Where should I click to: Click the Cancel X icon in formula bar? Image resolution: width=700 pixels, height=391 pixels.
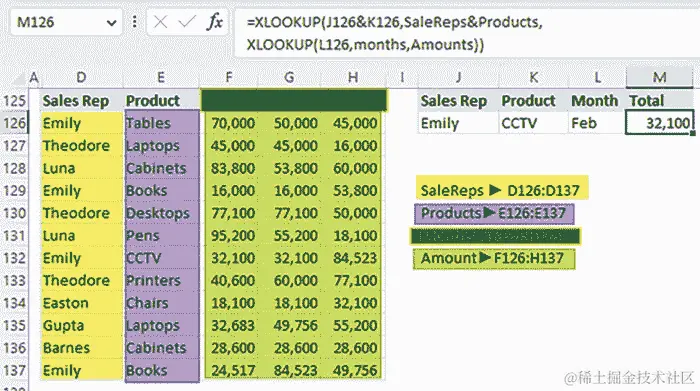pos(160,21)
